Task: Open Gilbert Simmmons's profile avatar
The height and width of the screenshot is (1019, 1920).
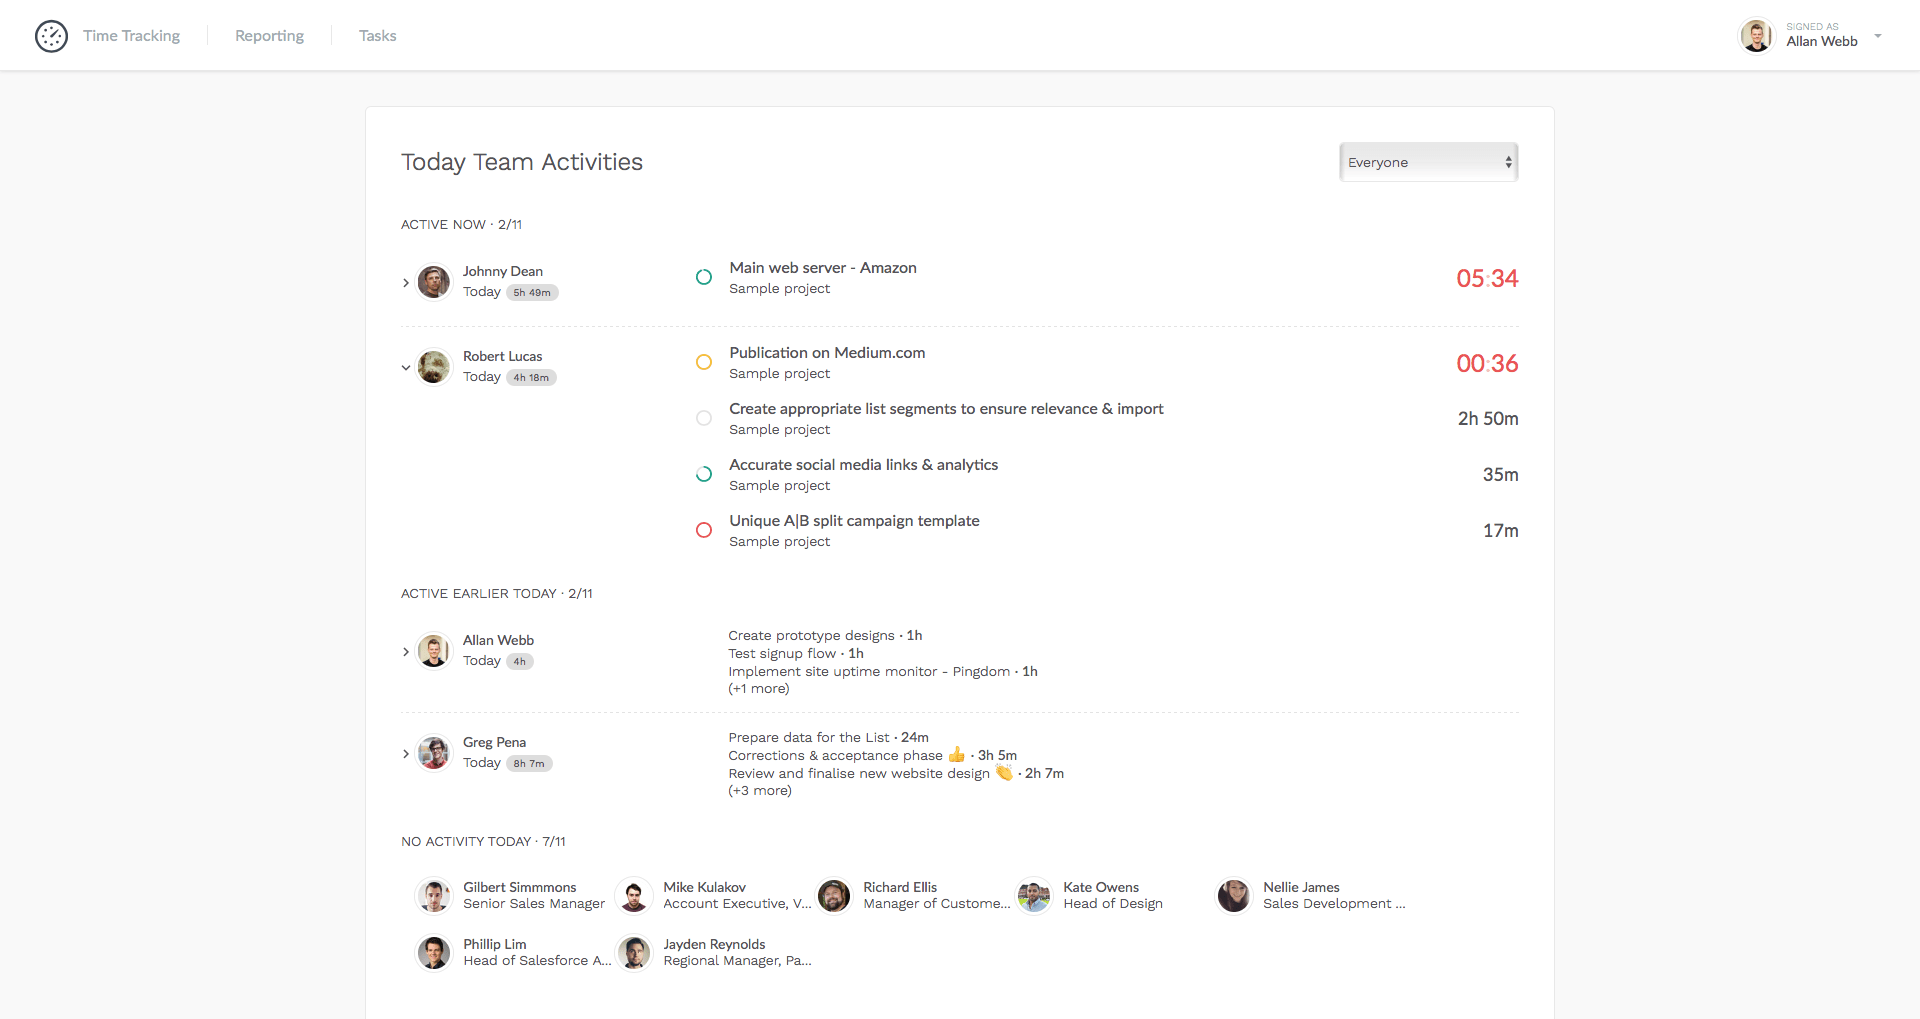Action: click(x=434, y=896)
